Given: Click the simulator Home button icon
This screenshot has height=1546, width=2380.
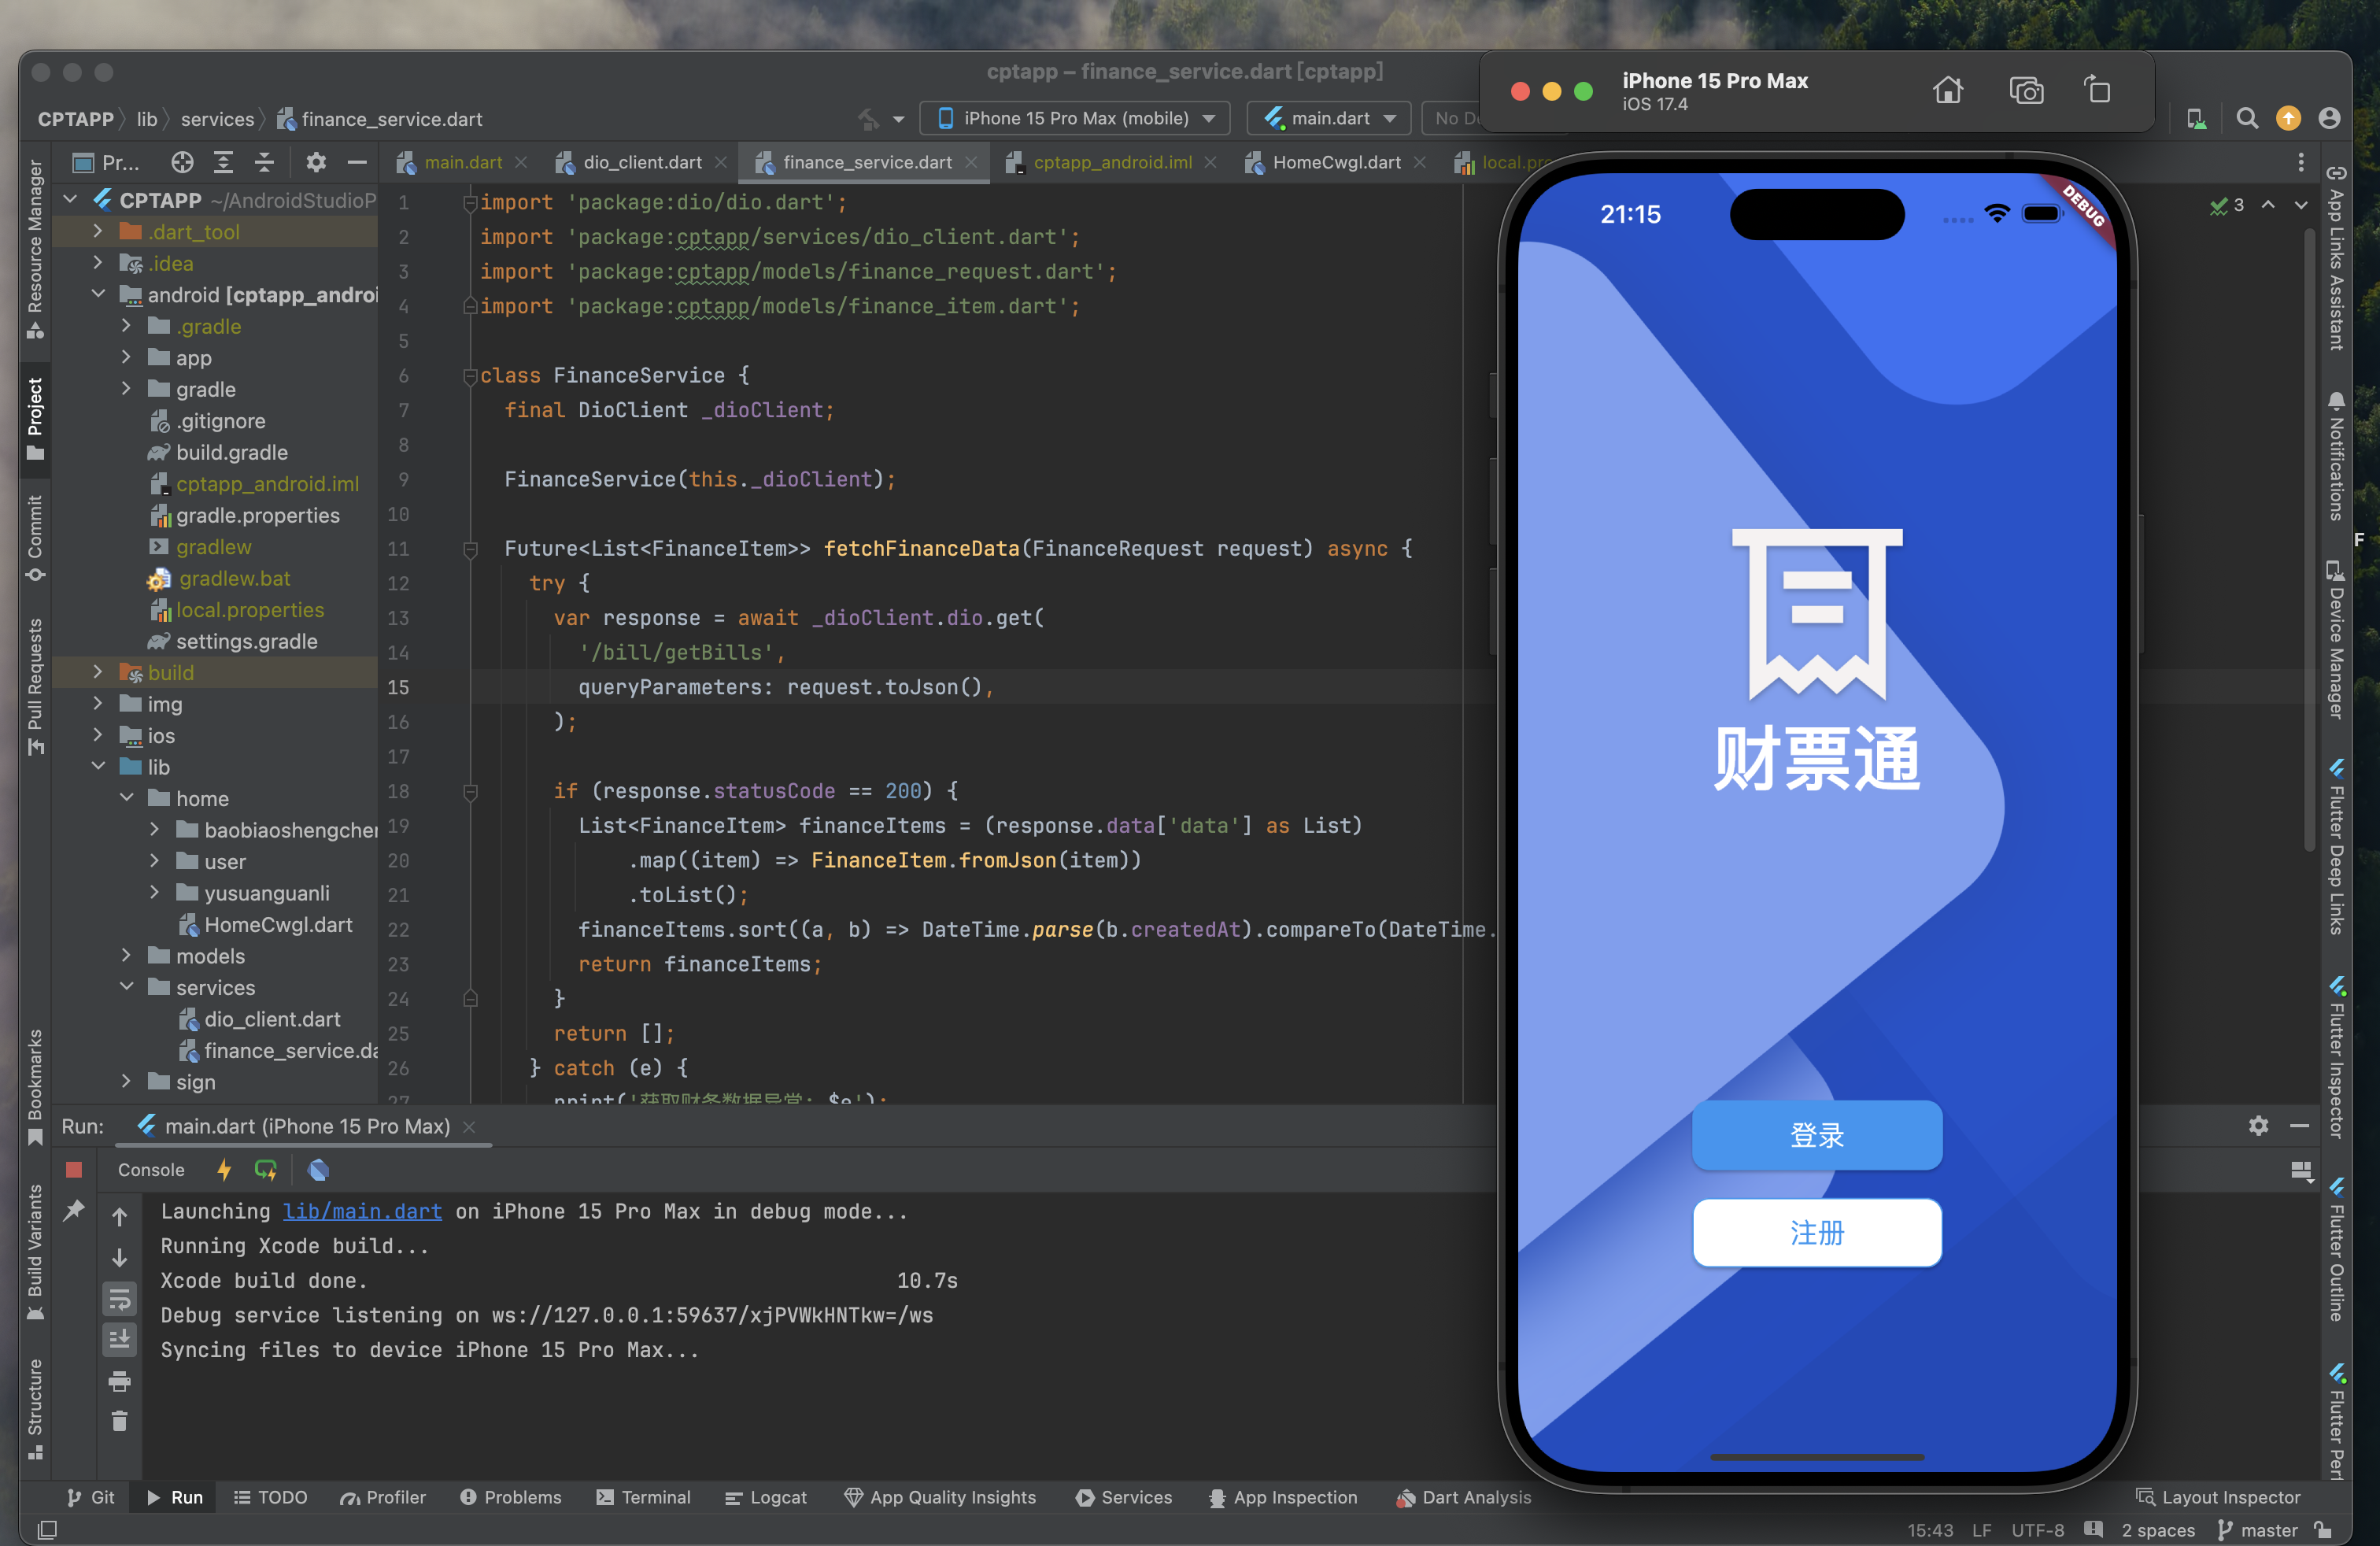Looking at the screenshot, I should (x=1947, y=91).
